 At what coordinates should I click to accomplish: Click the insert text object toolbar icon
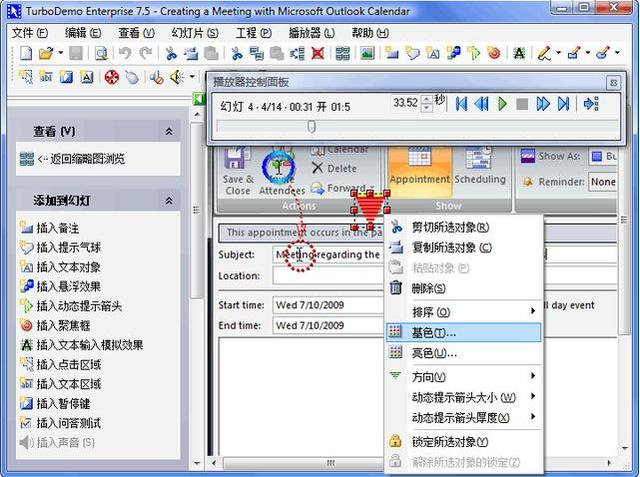(433, 53)
